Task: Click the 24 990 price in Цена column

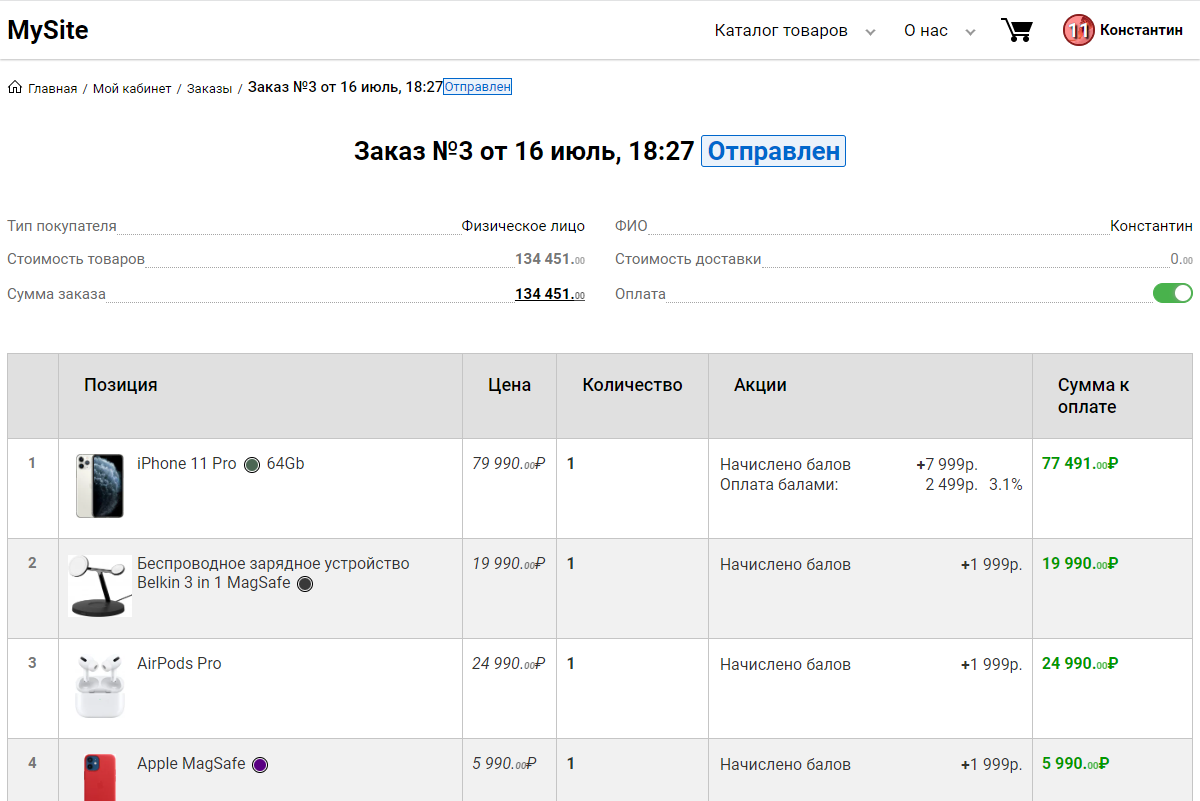Action: click(x=509, y=663)
